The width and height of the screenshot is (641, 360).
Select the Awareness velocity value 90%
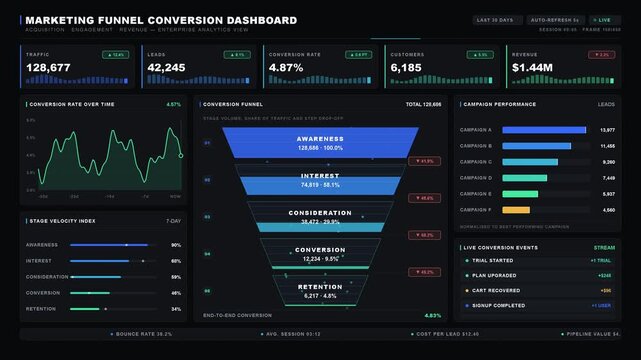tap(176, 245)
